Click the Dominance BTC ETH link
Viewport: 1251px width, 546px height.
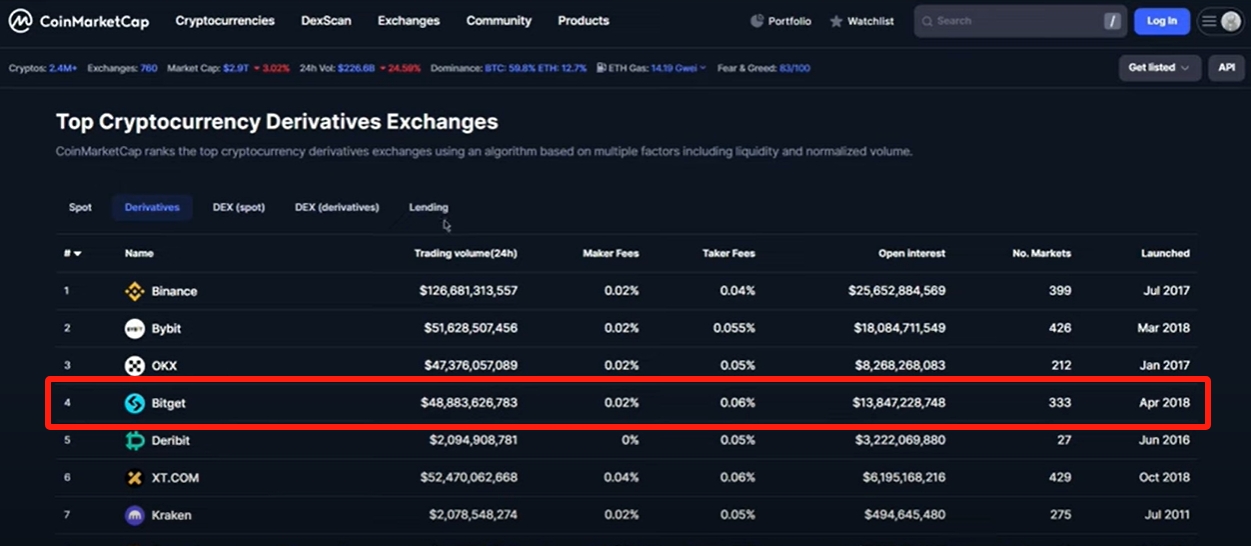(508, 68)
